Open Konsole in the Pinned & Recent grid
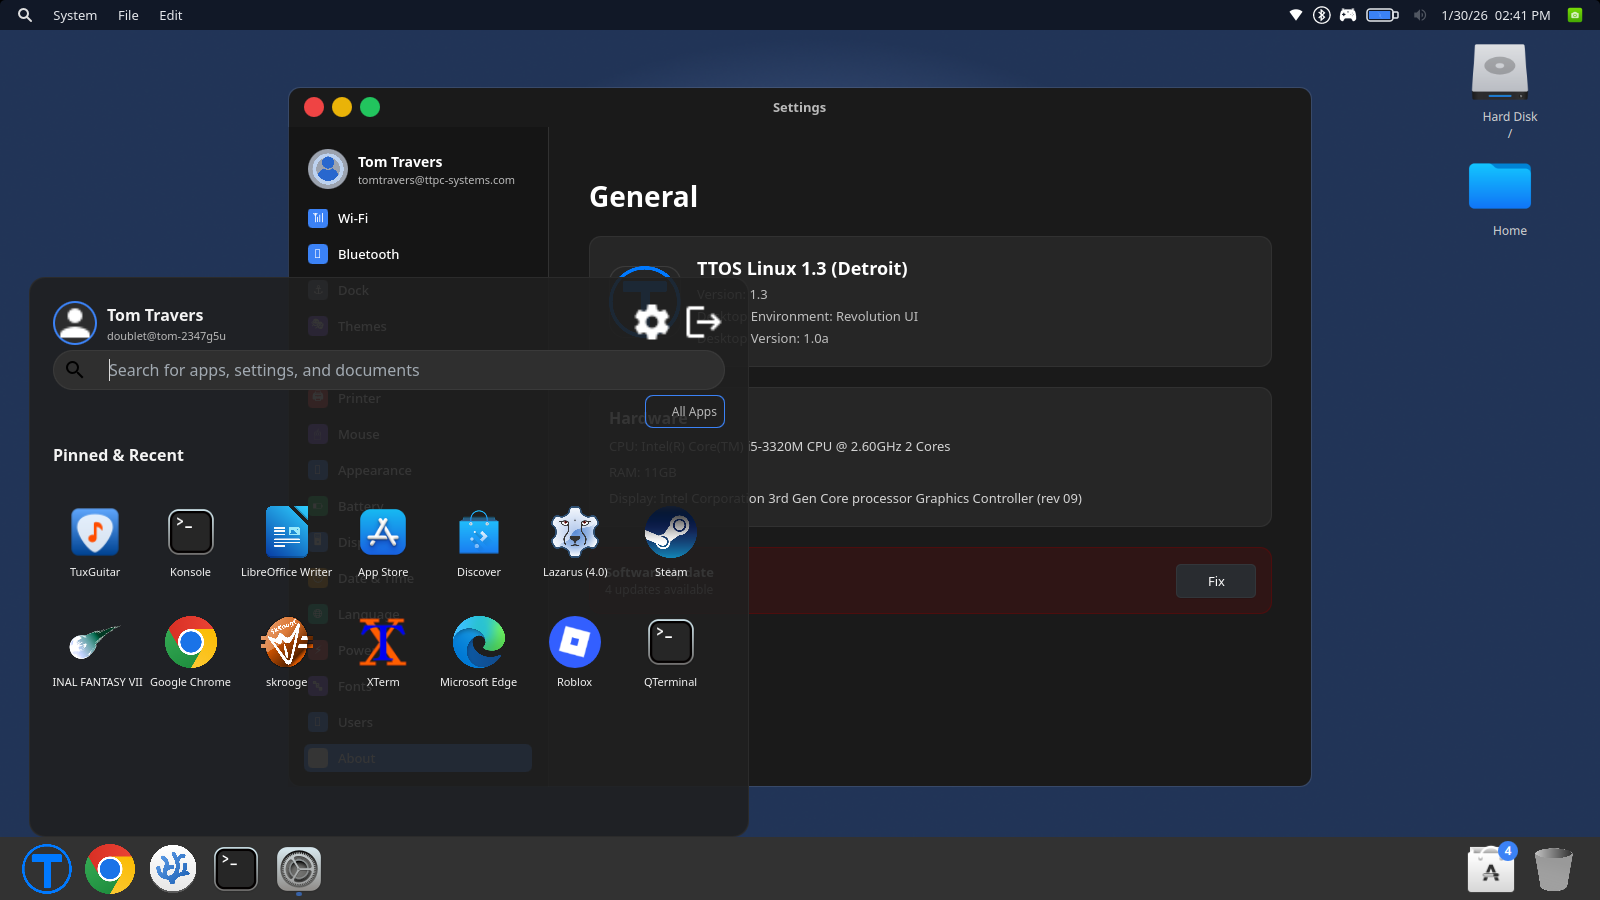The width and height of the screenshot is (1600, 900). [190, 532]
